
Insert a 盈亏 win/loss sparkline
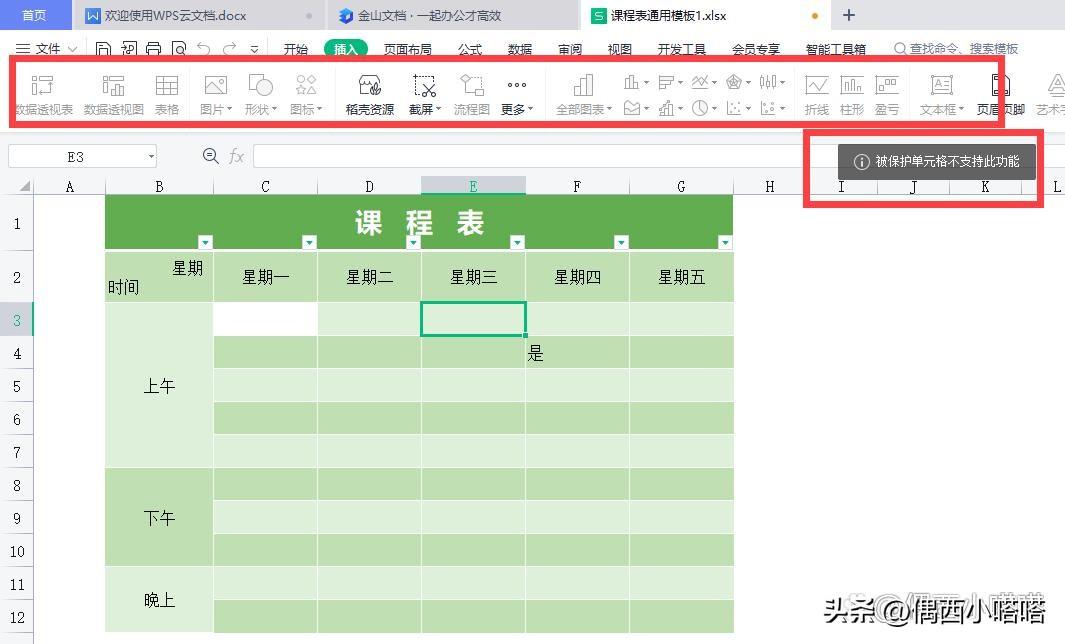887,94
